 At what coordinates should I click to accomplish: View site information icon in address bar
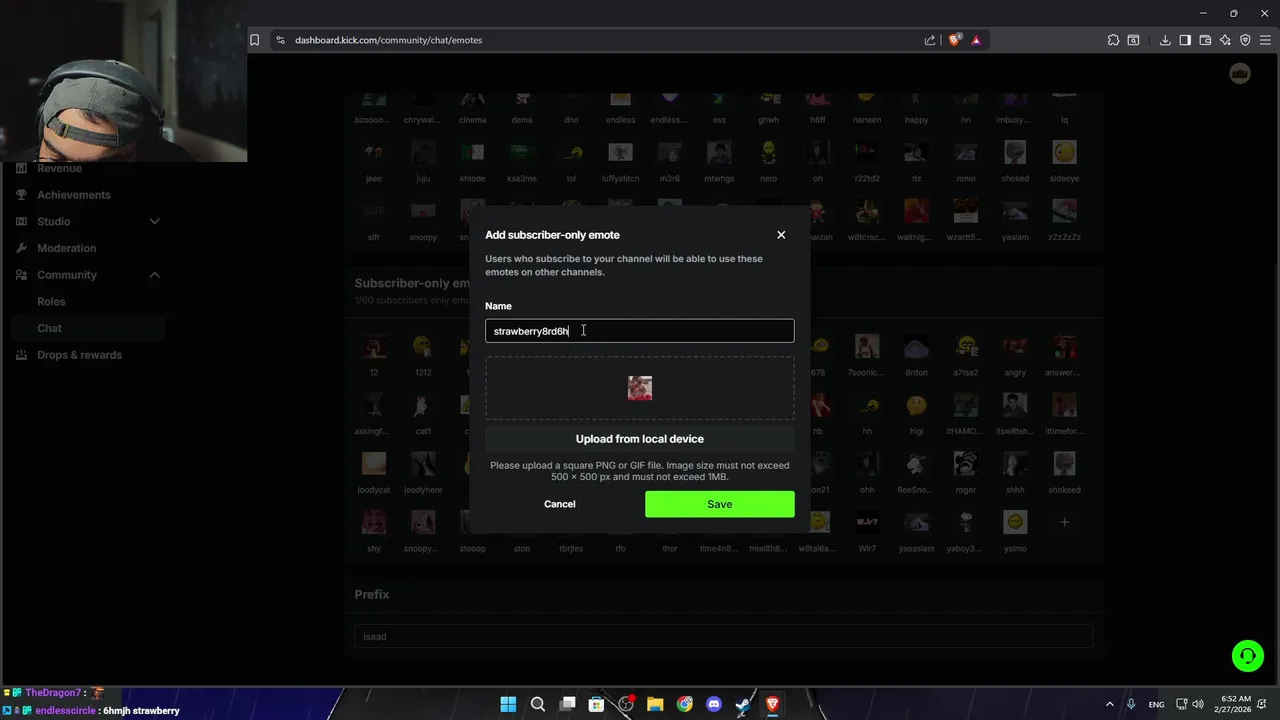tap(280, 40)
